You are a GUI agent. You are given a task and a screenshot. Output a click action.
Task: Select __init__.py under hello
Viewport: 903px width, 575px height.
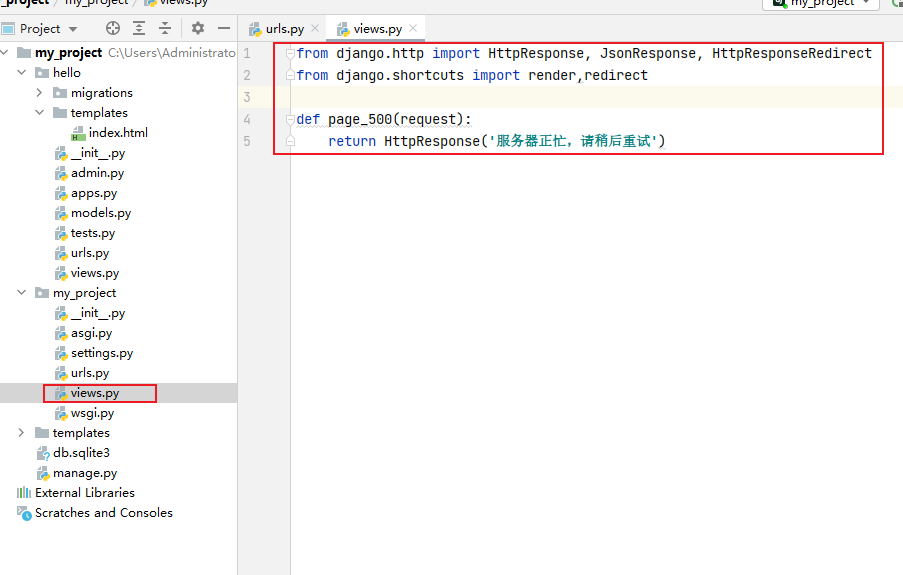pos(98,153)
